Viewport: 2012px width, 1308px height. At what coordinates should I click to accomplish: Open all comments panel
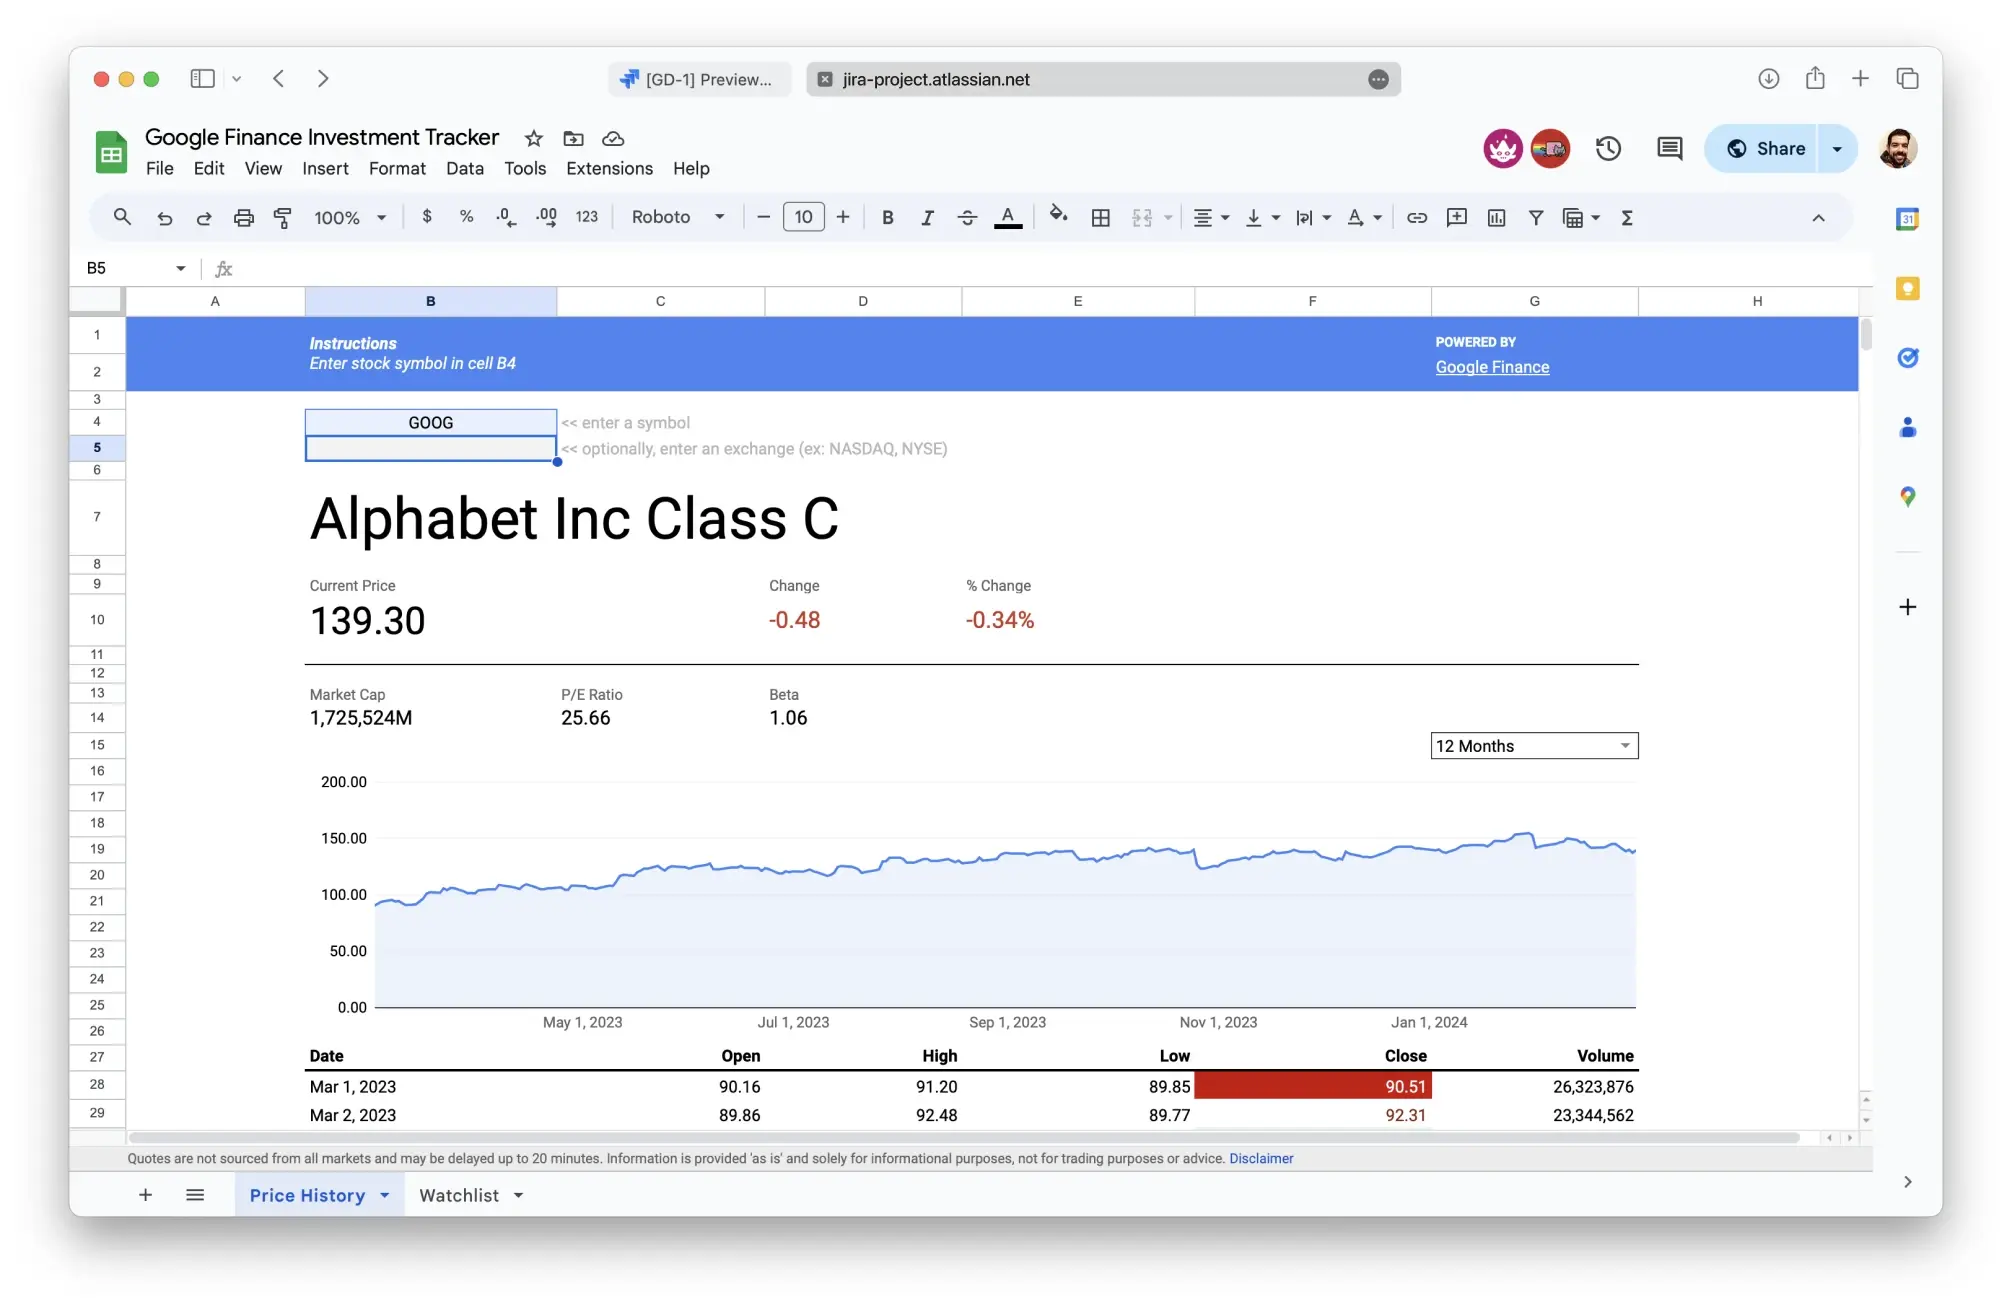click(1669, 148)
